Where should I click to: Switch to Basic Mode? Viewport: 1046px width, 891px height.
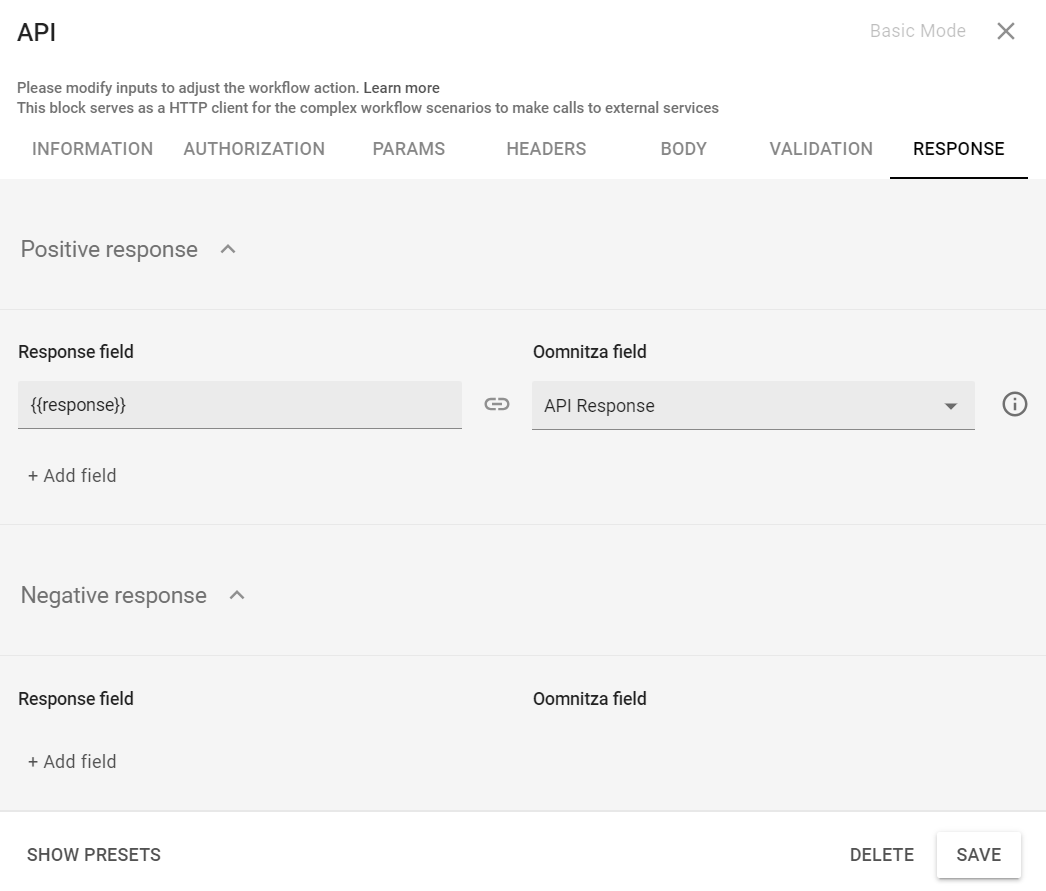pyautogui.click(x=917, y=31)
